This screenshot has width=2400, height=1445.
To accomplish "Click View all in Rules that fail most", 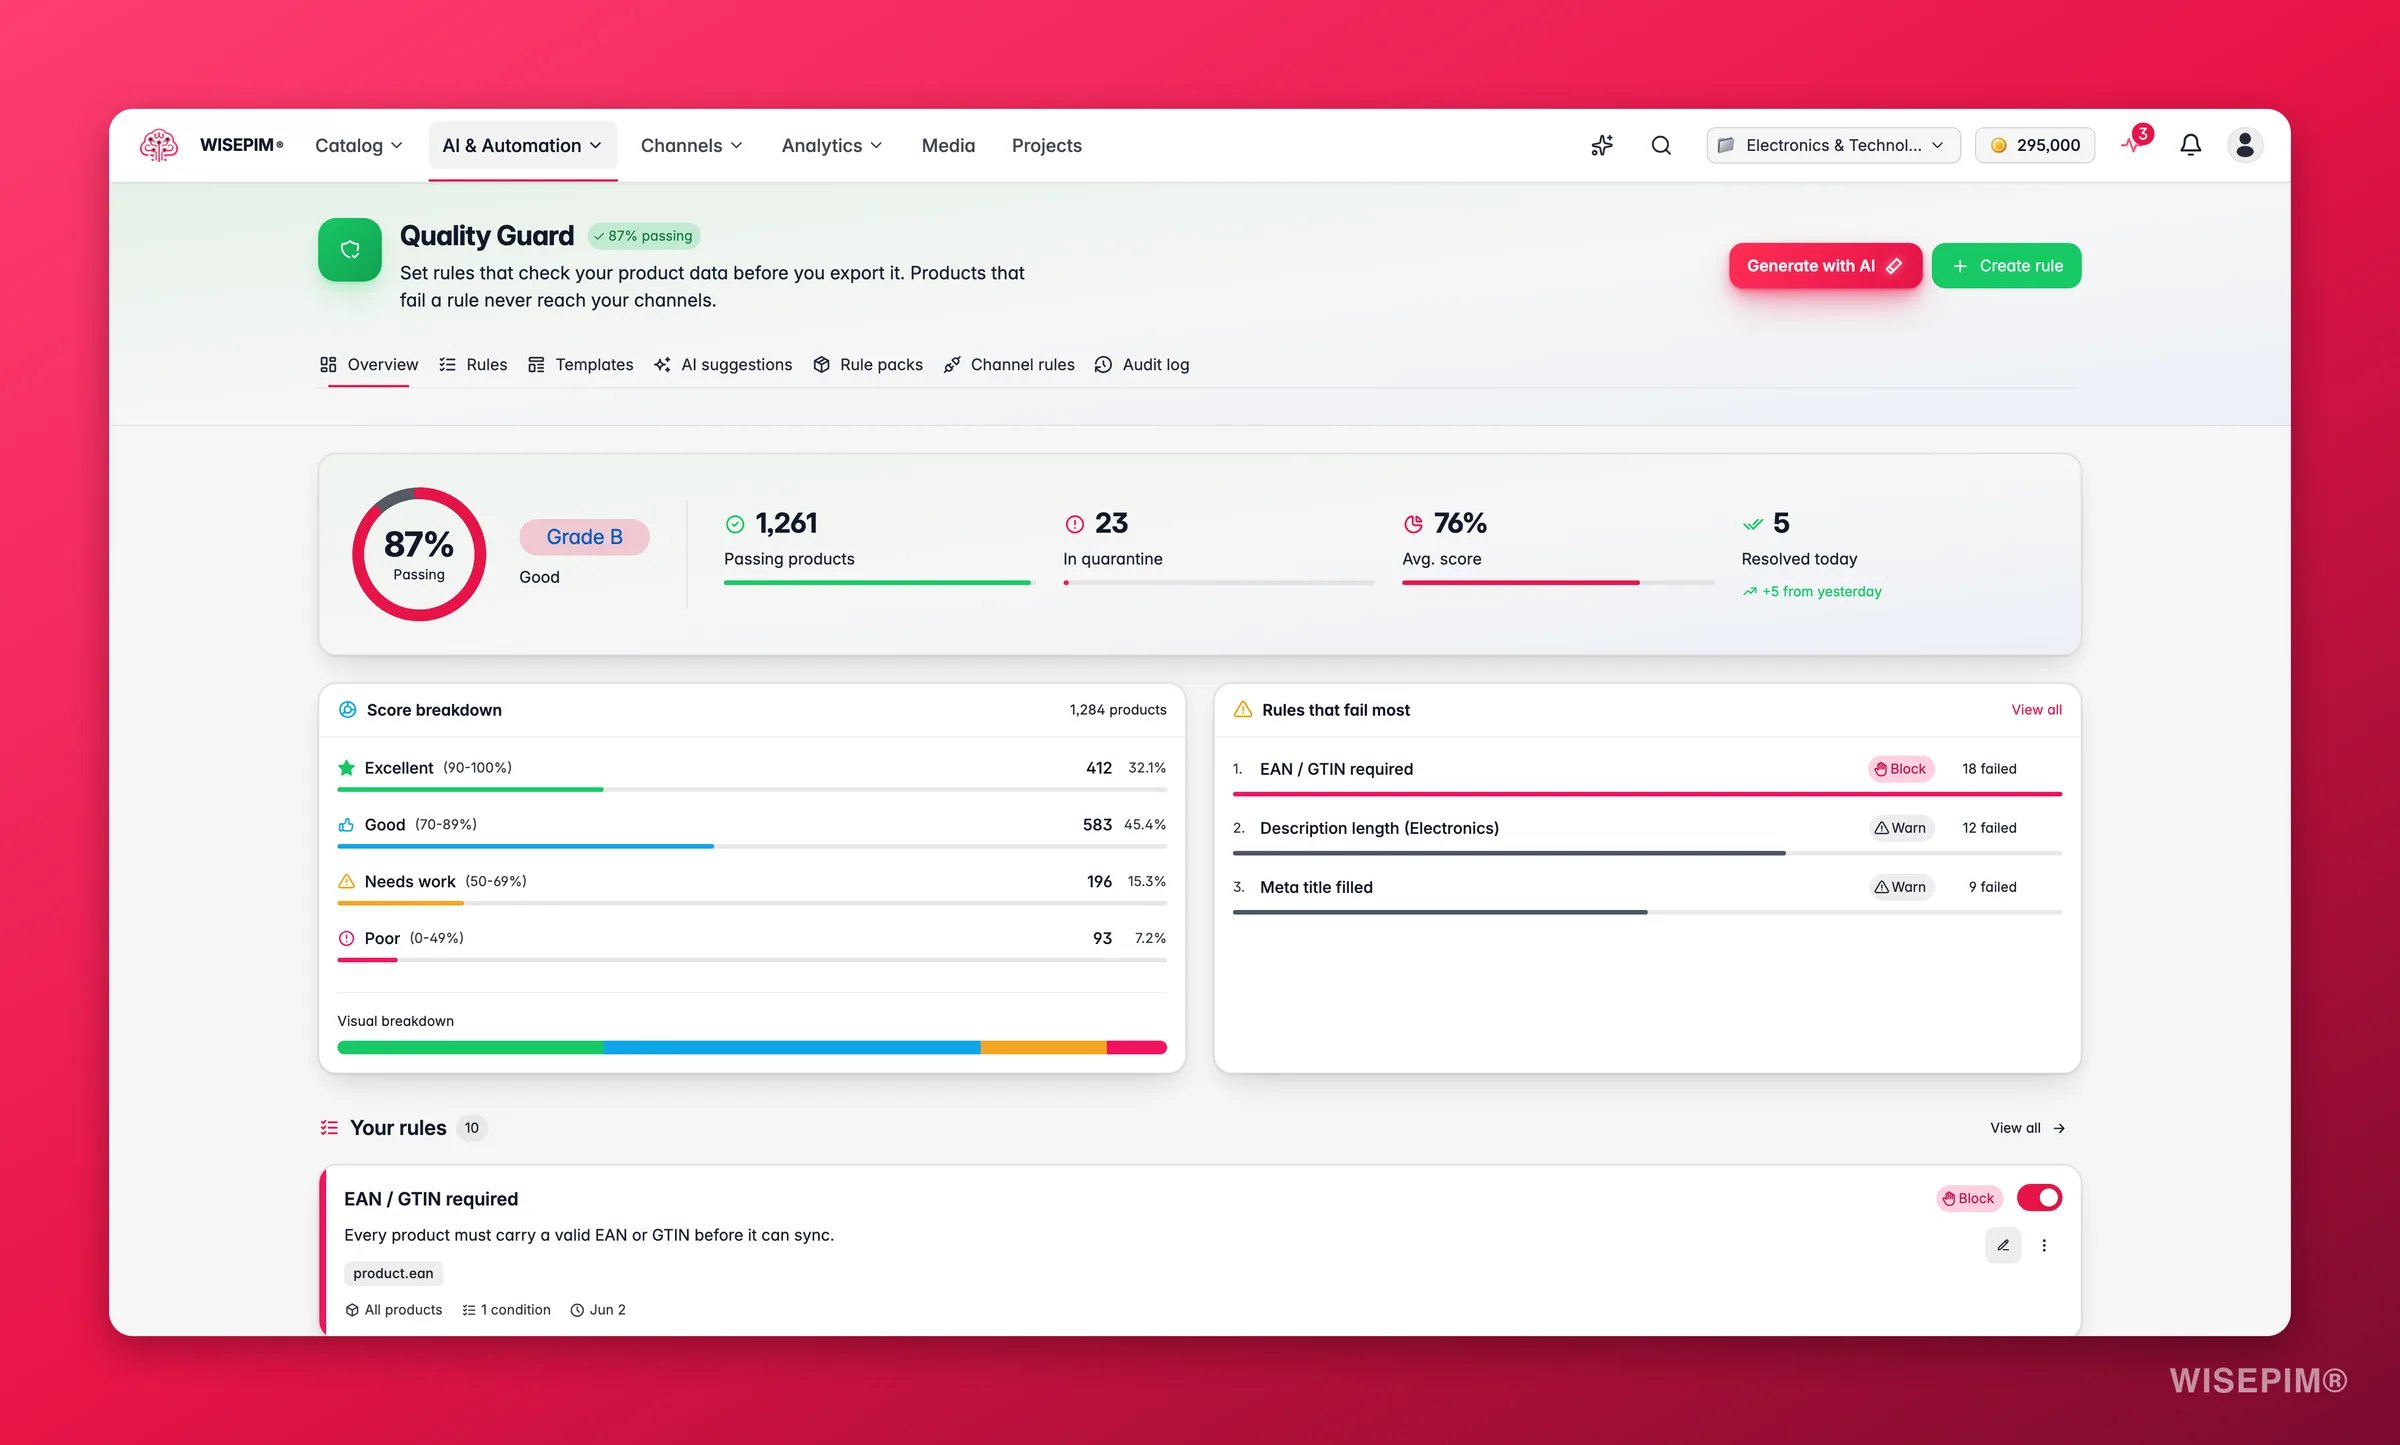I will 2036,709.
